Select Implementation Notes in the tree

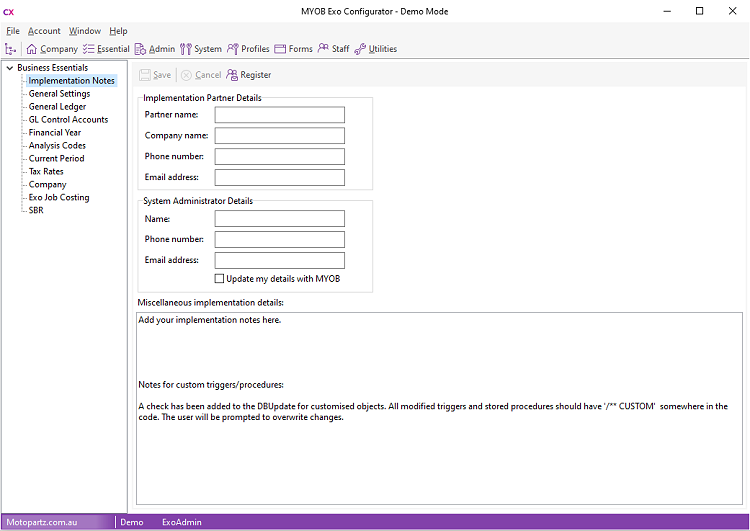pos(71,81)
